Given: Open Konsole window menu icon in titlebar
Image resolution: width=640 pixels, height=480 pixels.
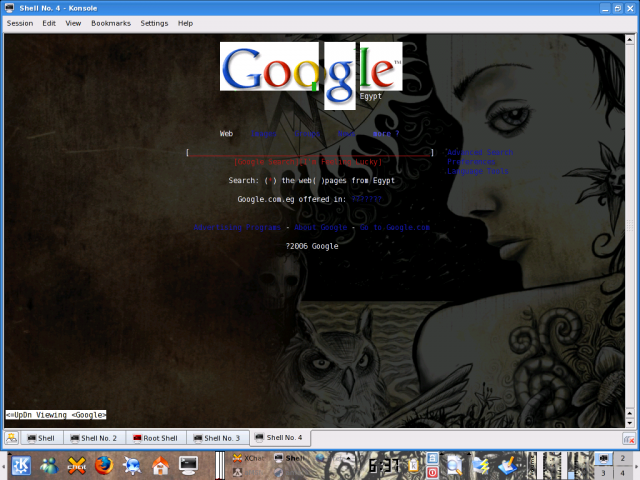Looking at the screenshot, I should point(9,8).
